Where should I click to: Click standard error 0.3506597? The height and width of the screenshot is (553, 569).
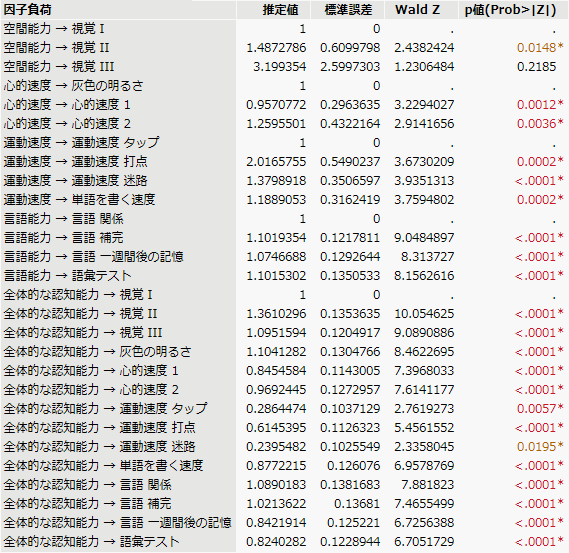(350, 181)
